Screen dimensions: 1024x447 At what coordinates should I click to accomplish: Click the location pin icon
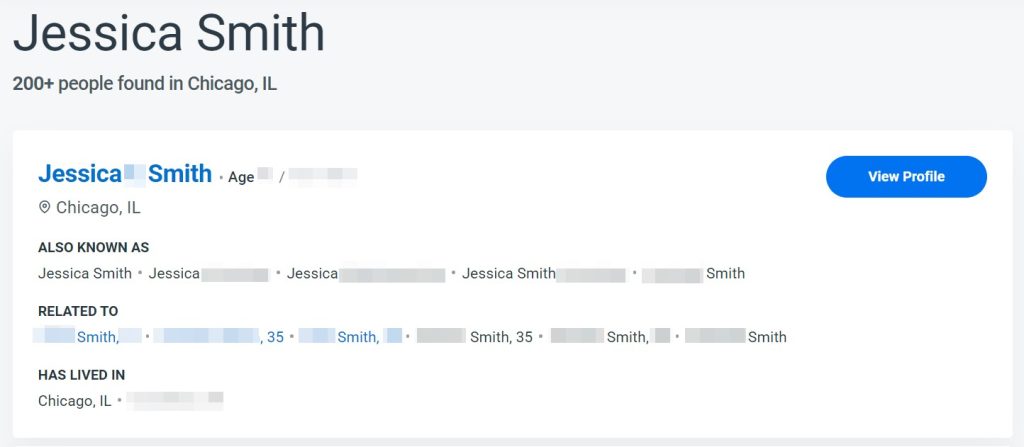coord(44,207)
